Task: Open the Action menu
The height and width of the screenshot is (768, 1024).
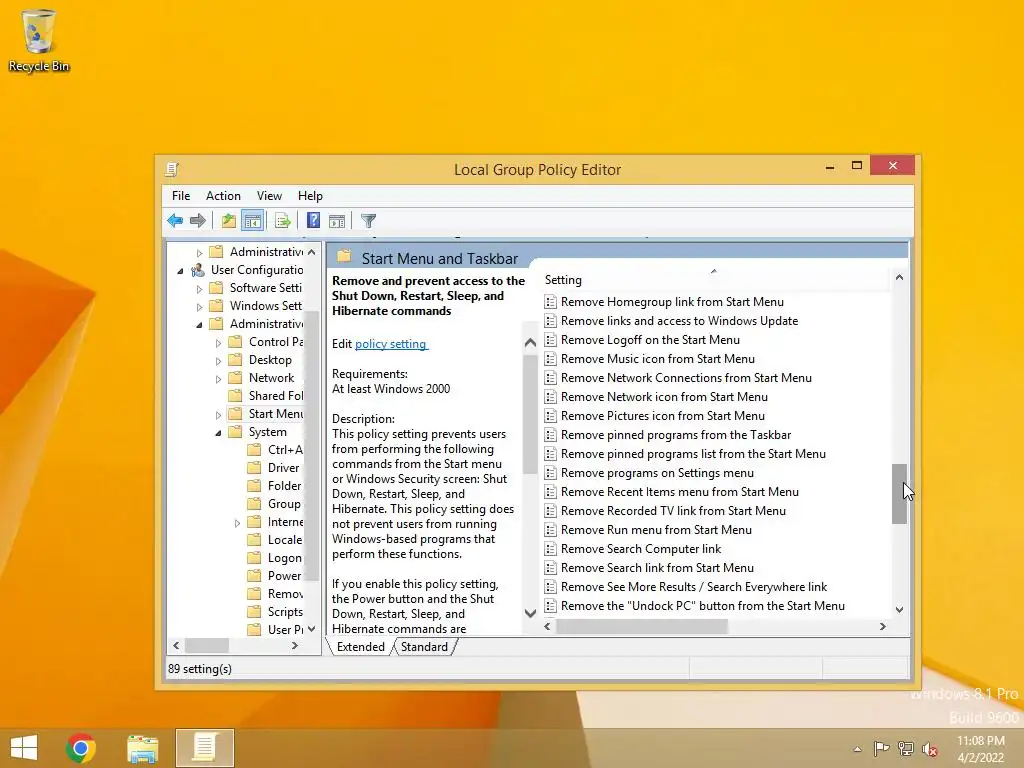Action: click(x=223, y=196)
